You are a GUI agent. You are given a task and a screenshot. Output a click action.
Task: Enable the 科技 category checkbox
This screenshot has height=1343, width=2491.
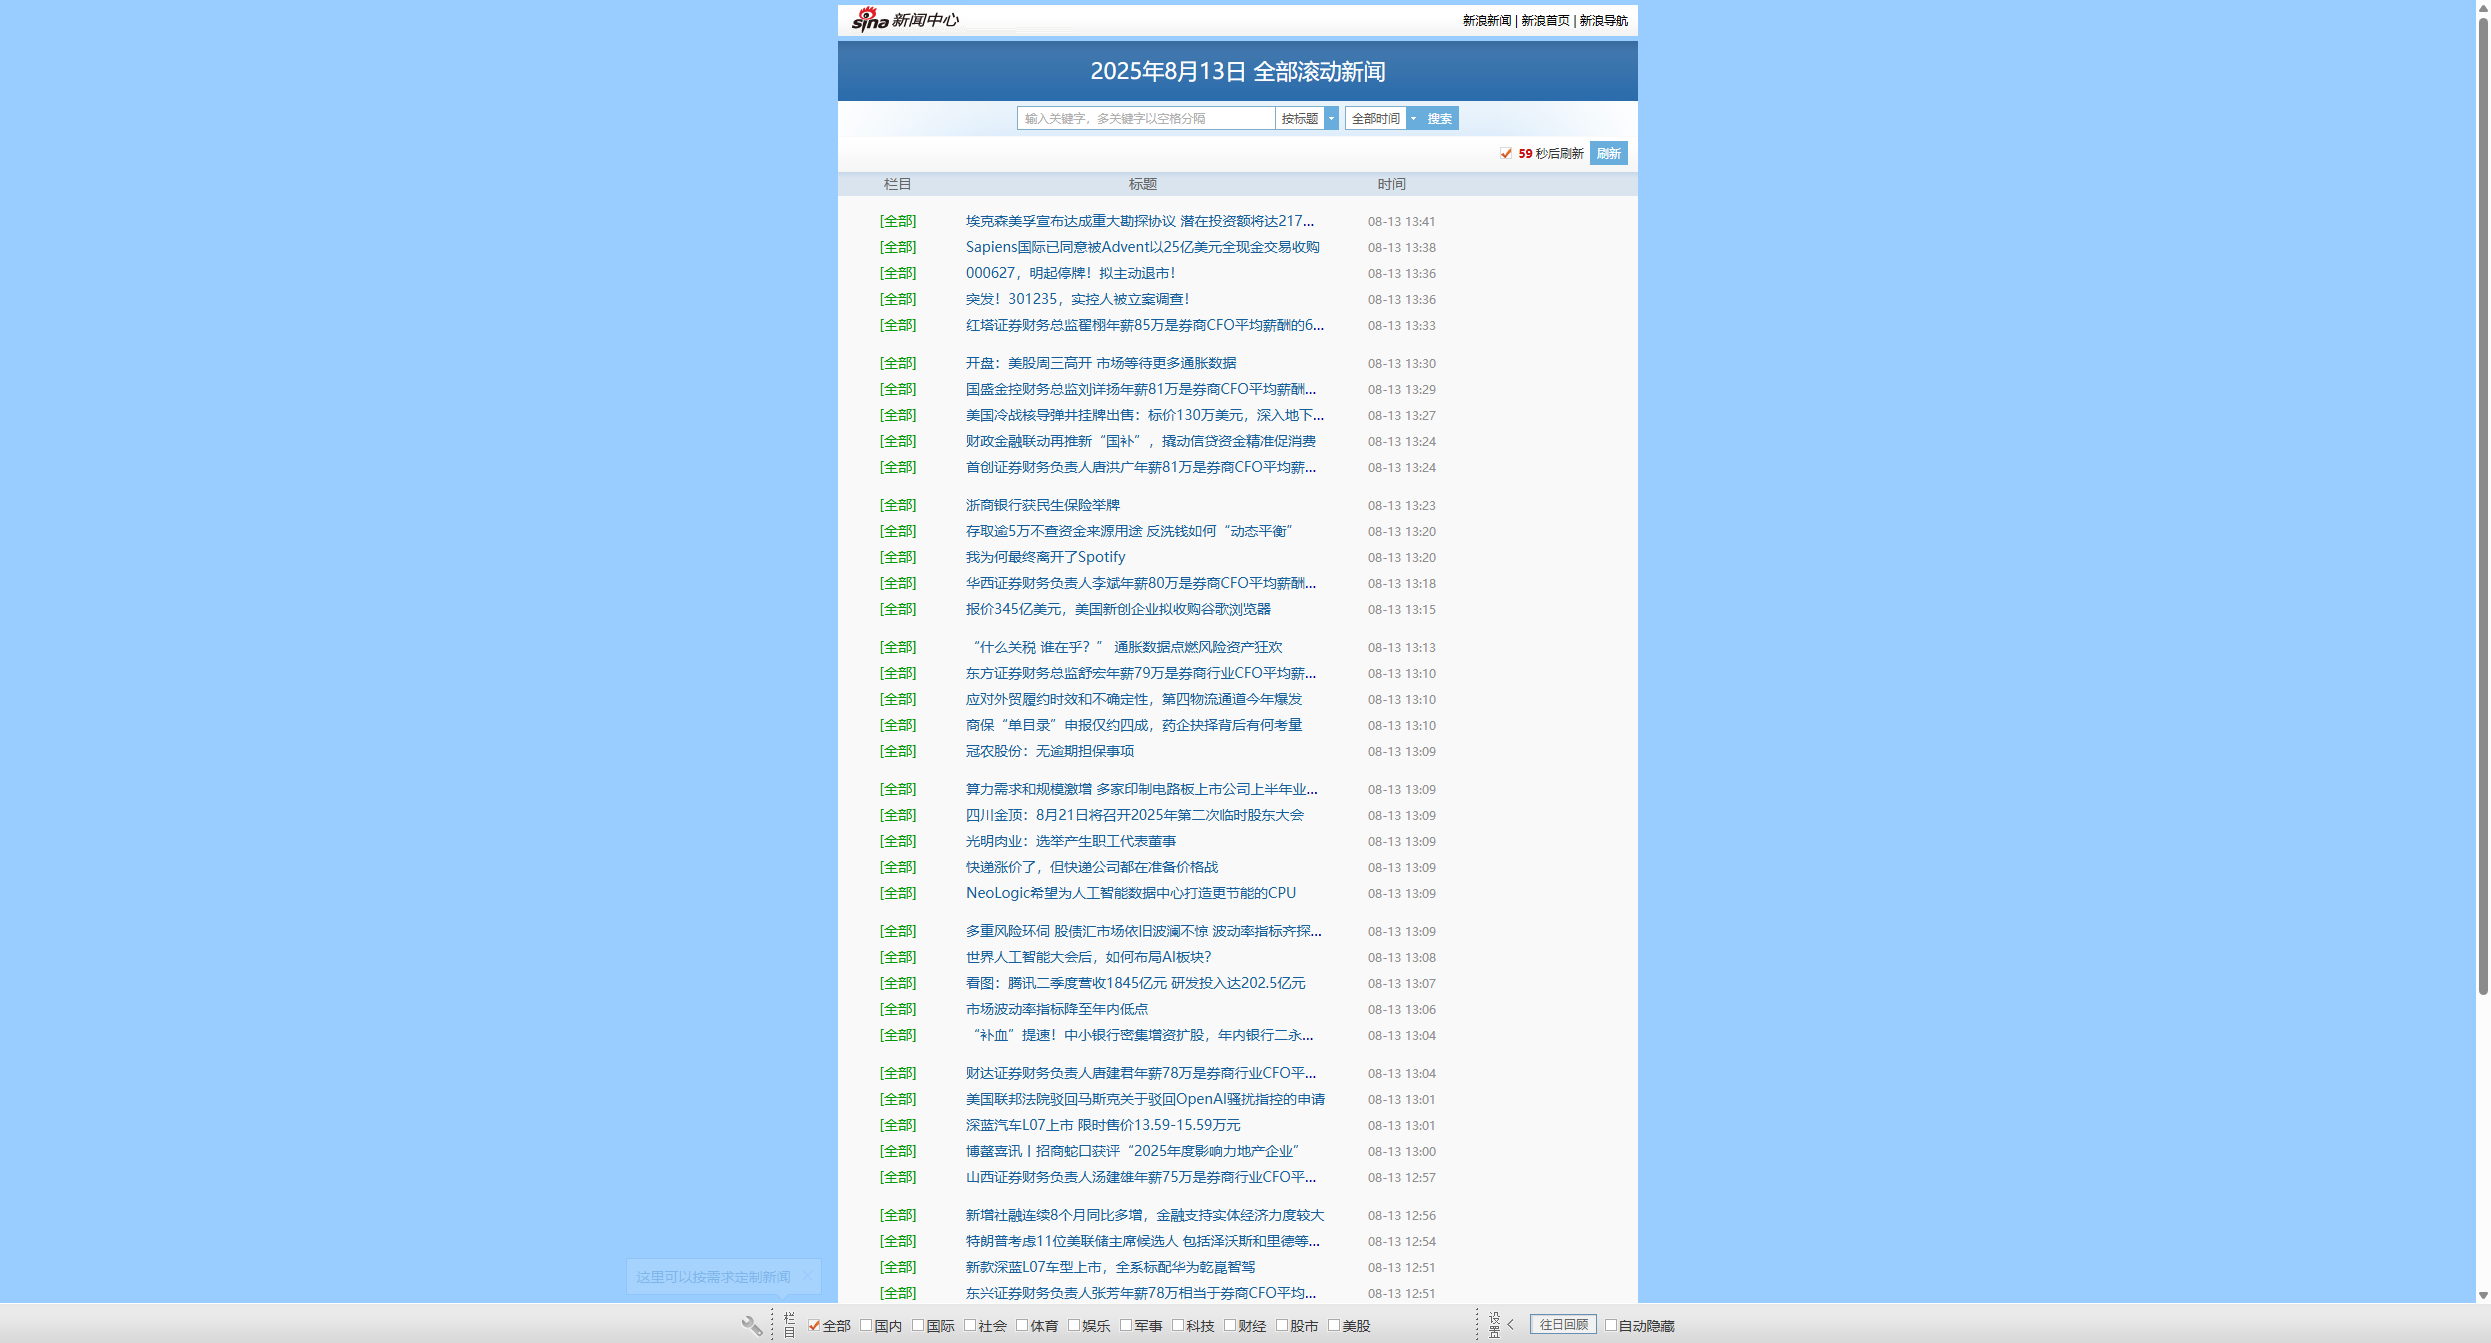pyautogui.click(x=1178, y=1325)
